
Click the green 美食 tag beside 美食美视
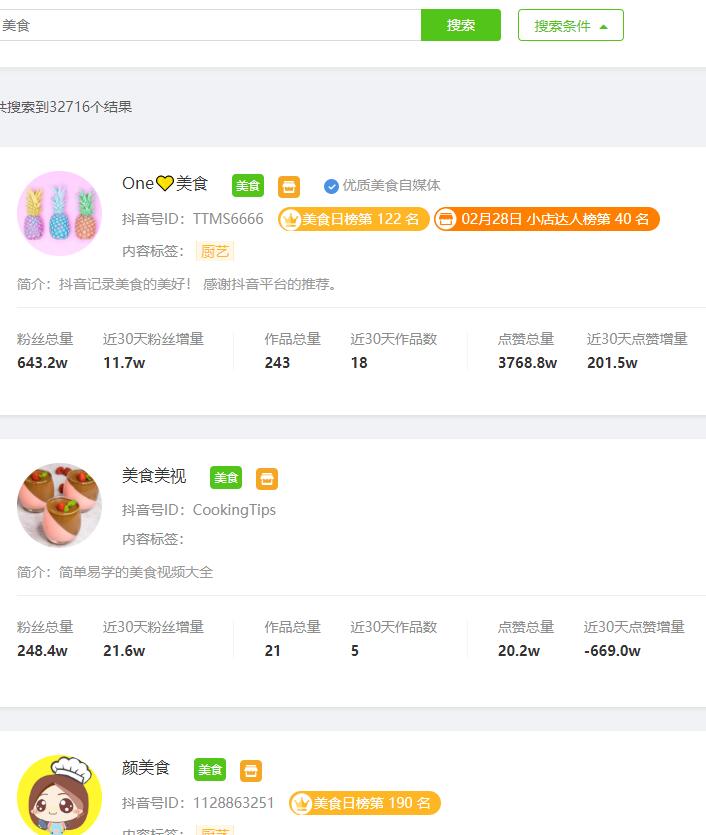click(226, 478)
